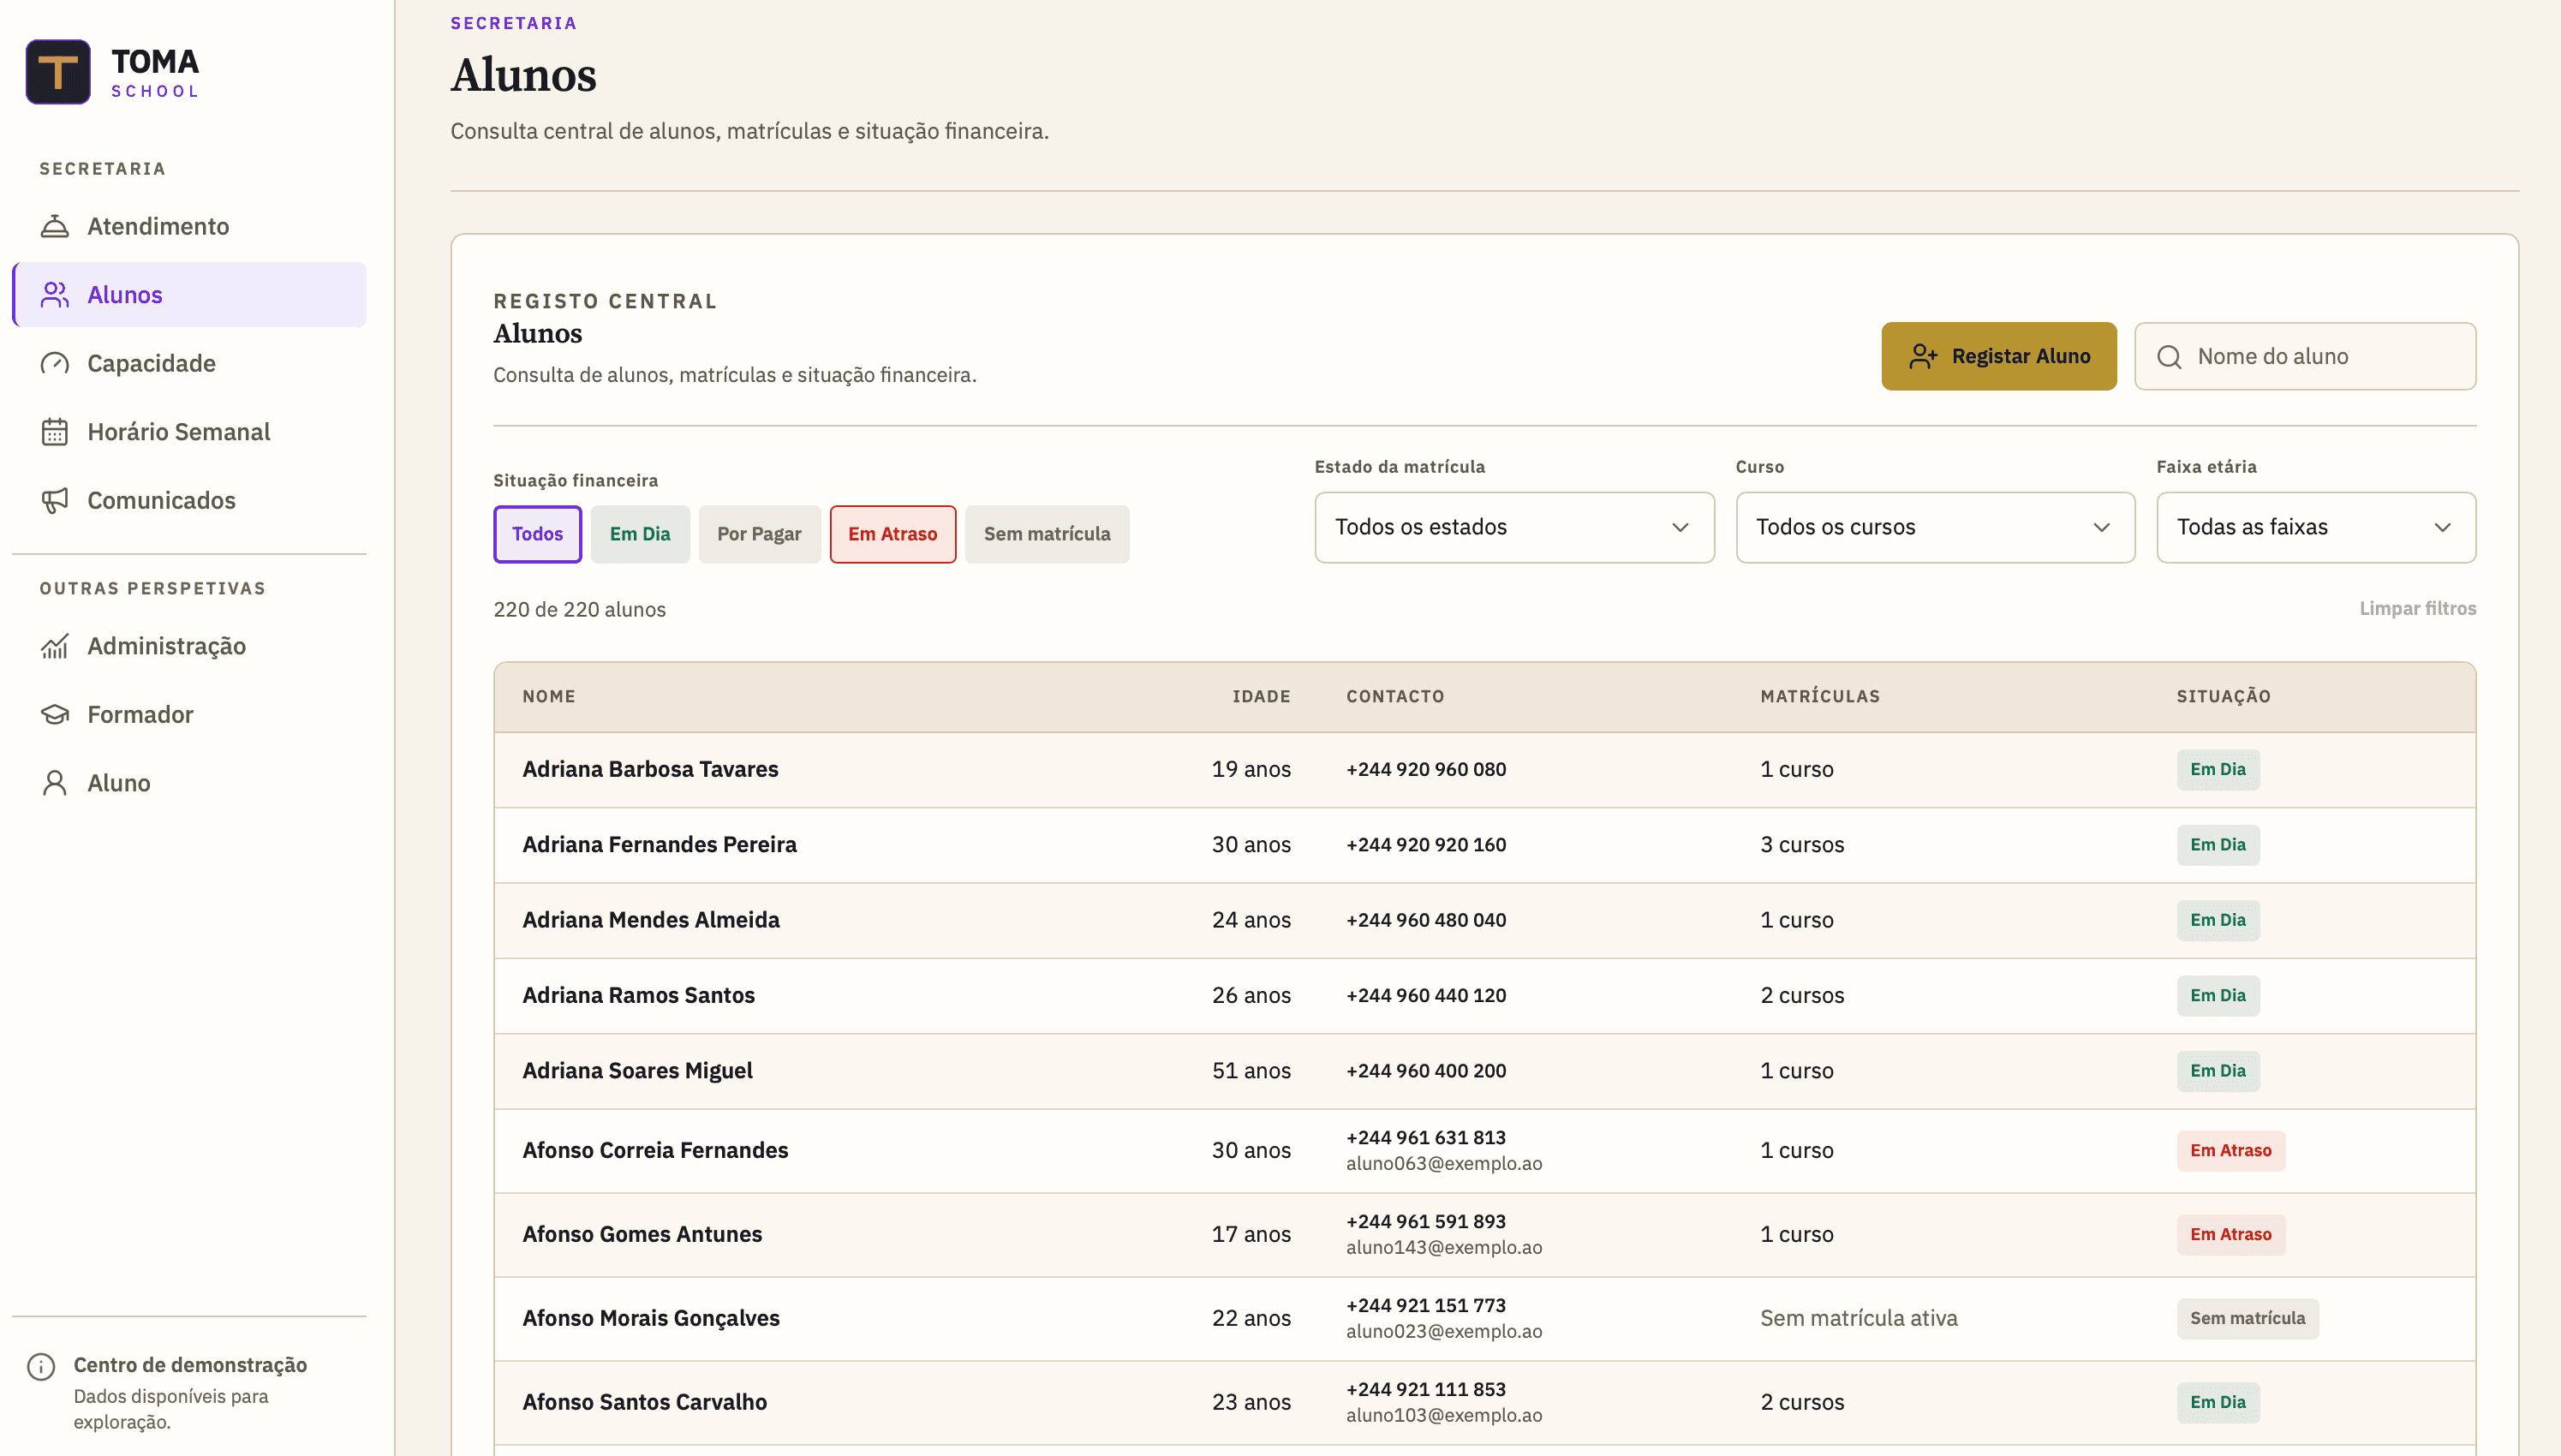2561x1456 pixels.
Task: Click the Horário Semanal calendar icon
Action: point(55,432)
